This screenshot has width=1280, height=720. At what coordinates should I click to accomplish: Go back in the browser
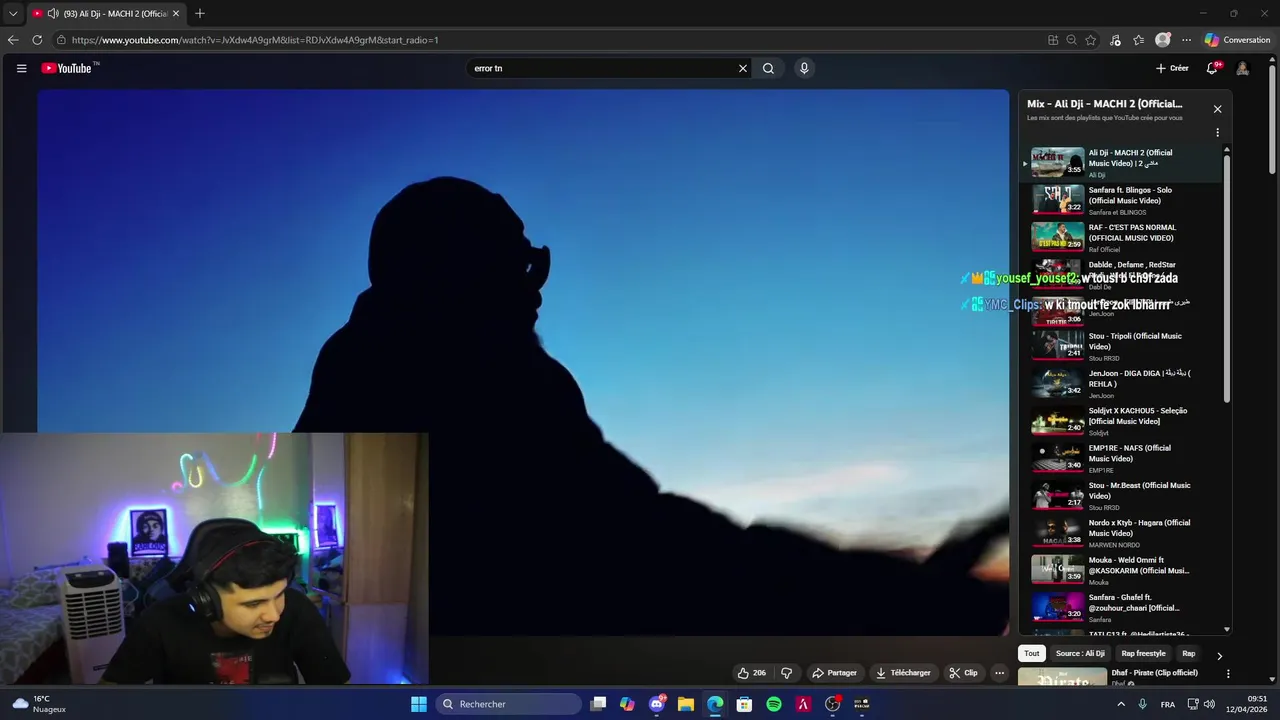point(13,40)
